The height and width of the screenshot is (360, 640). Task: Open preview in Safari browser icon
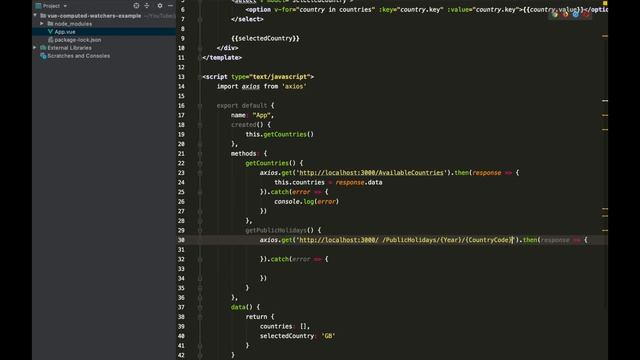click(576, 15)
